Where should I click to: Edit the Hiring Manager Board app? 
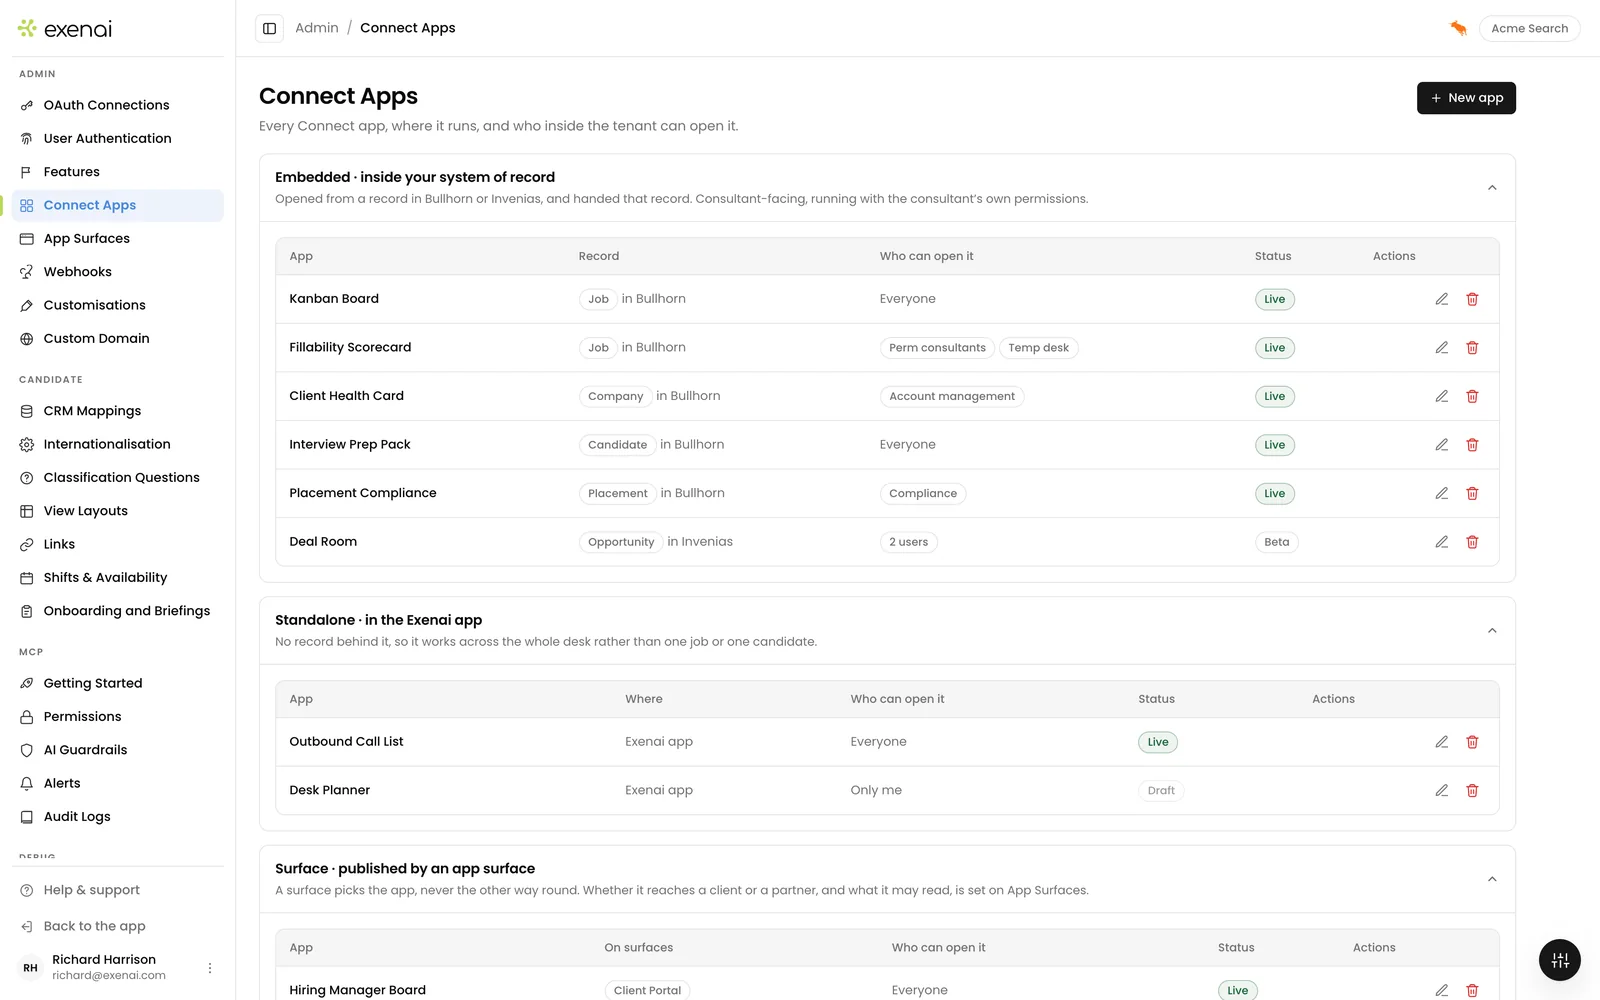pos(1441,990)
